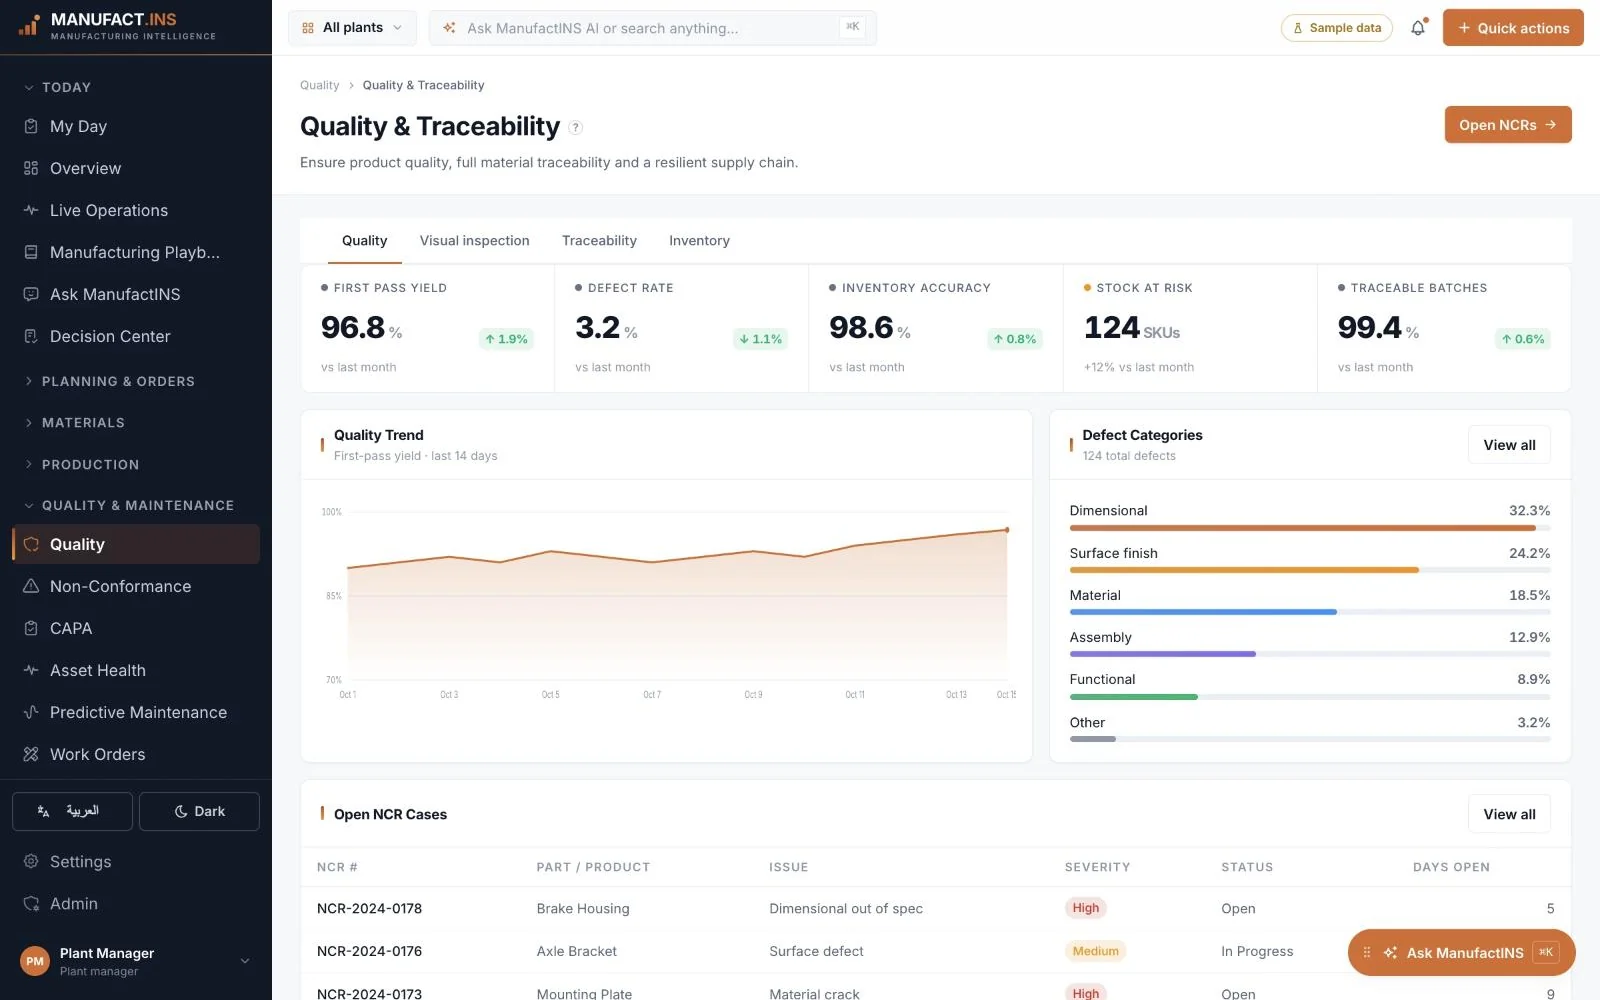Open Plant Manager profile menu chevron
1600x1000 pixels.
[x=245, y=961]
